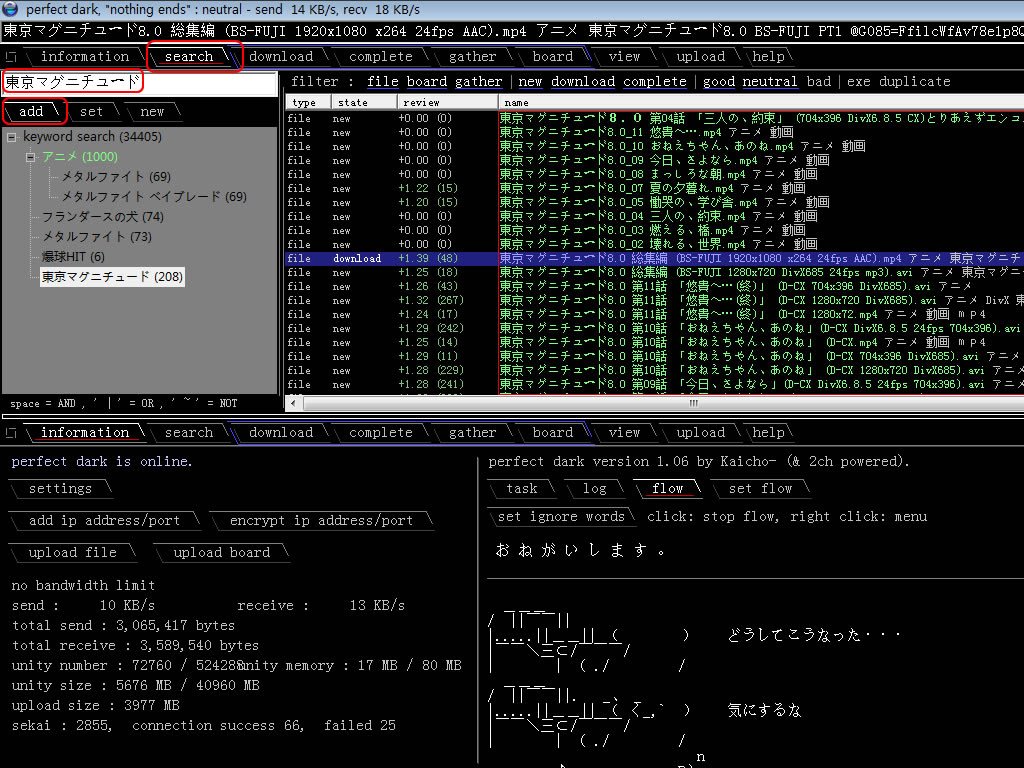Open the upper search tab
Image resolution: width=1024 pixels, height=768 pixels.
[189, 57]
